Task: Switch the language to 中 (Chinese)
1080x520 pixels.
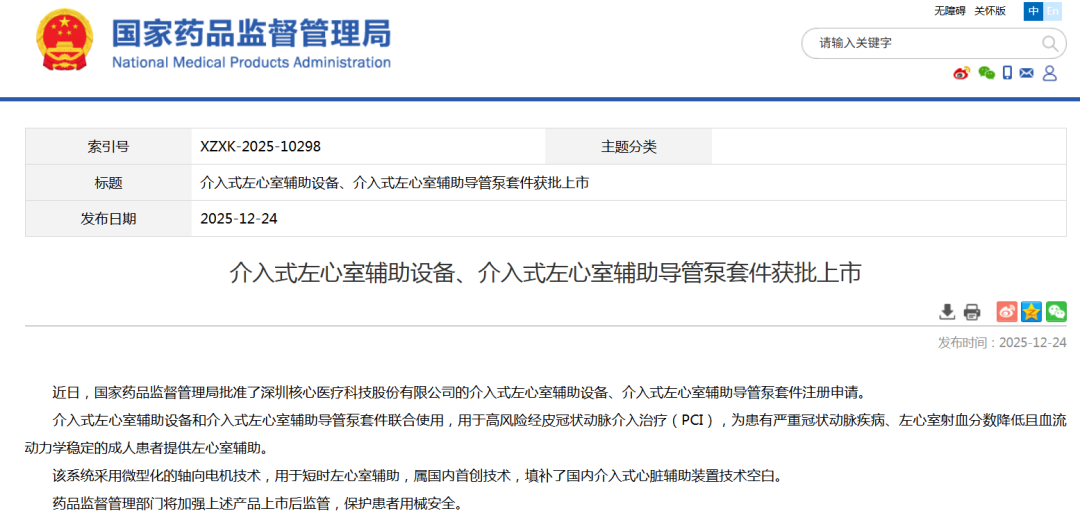Action: [x=1033, y=11]
